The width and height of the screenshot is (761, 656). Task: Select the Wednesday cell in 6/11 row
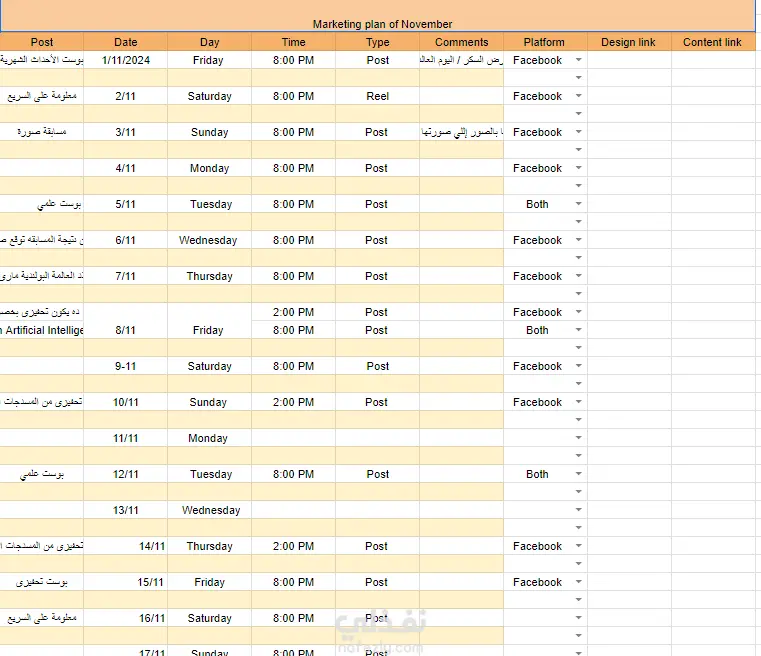(x=210, y=240)
